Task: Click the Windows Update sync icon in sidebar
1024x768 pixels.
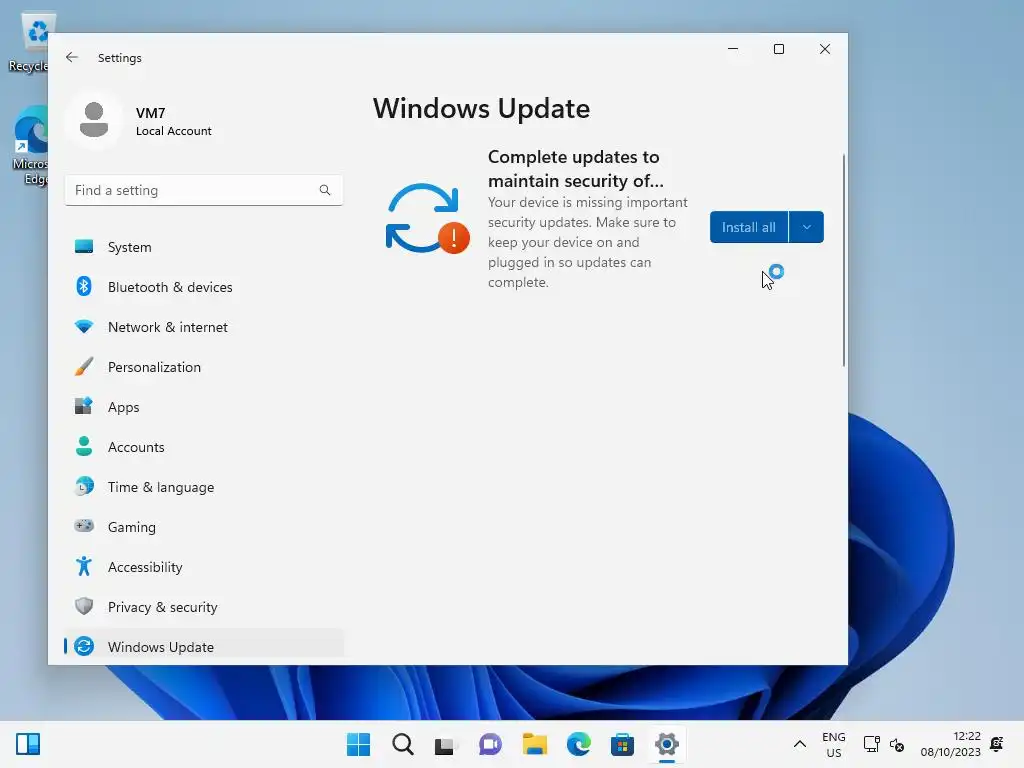Action: [84, 647]
